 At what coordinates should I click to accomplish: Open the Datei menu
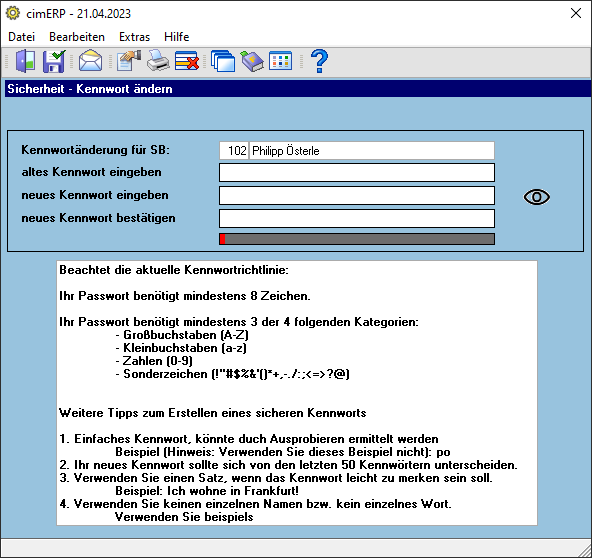22,37
